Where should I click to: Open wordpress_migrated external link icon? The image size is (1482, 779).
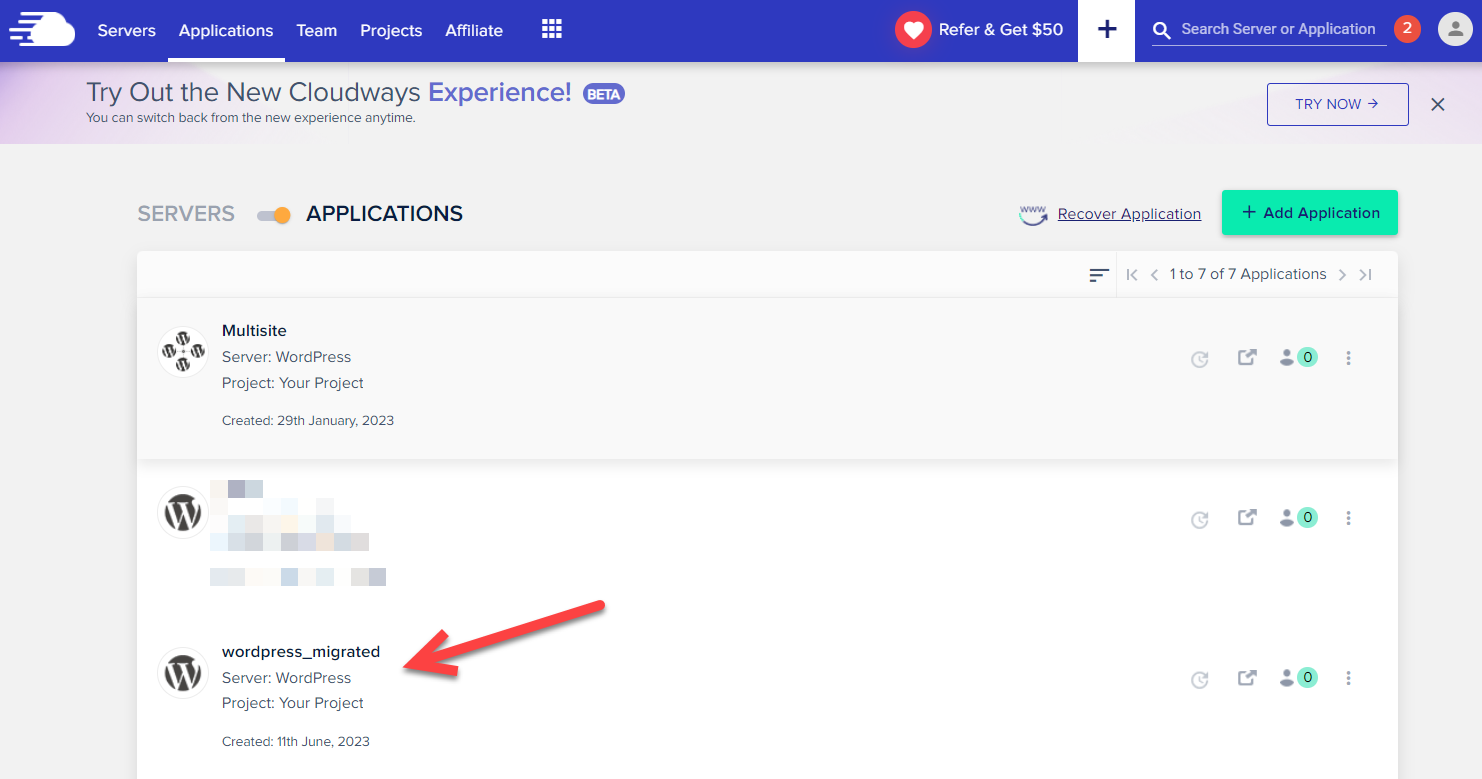pos(1247,678)
